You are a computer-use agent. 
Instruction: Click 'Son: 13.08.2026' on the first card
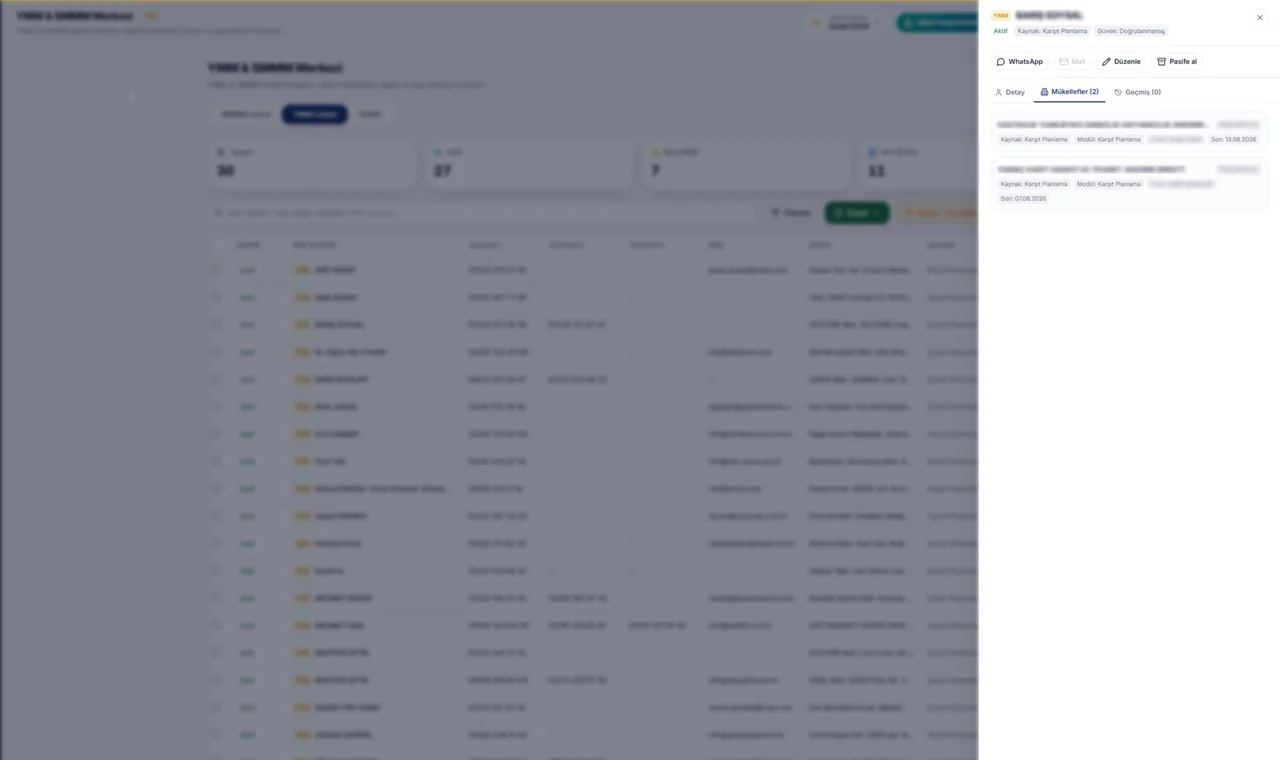pyautogui.click(x=1233, y=140)
